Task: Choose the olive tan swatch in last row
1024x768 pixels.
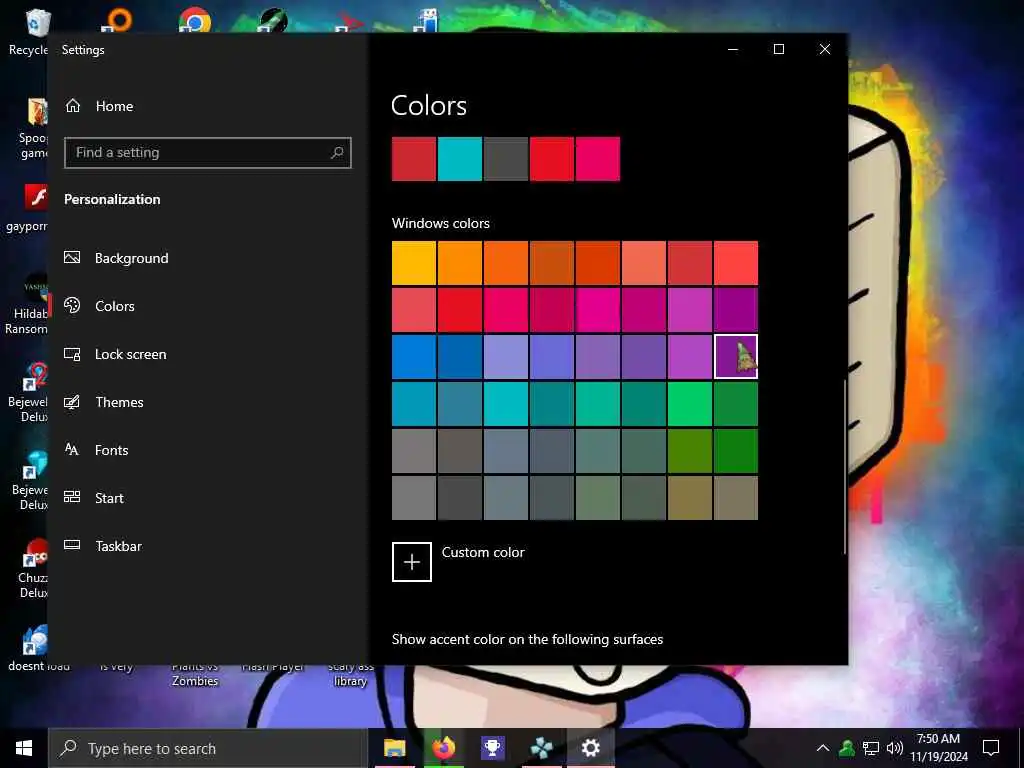Action: (x=690, y=498)
